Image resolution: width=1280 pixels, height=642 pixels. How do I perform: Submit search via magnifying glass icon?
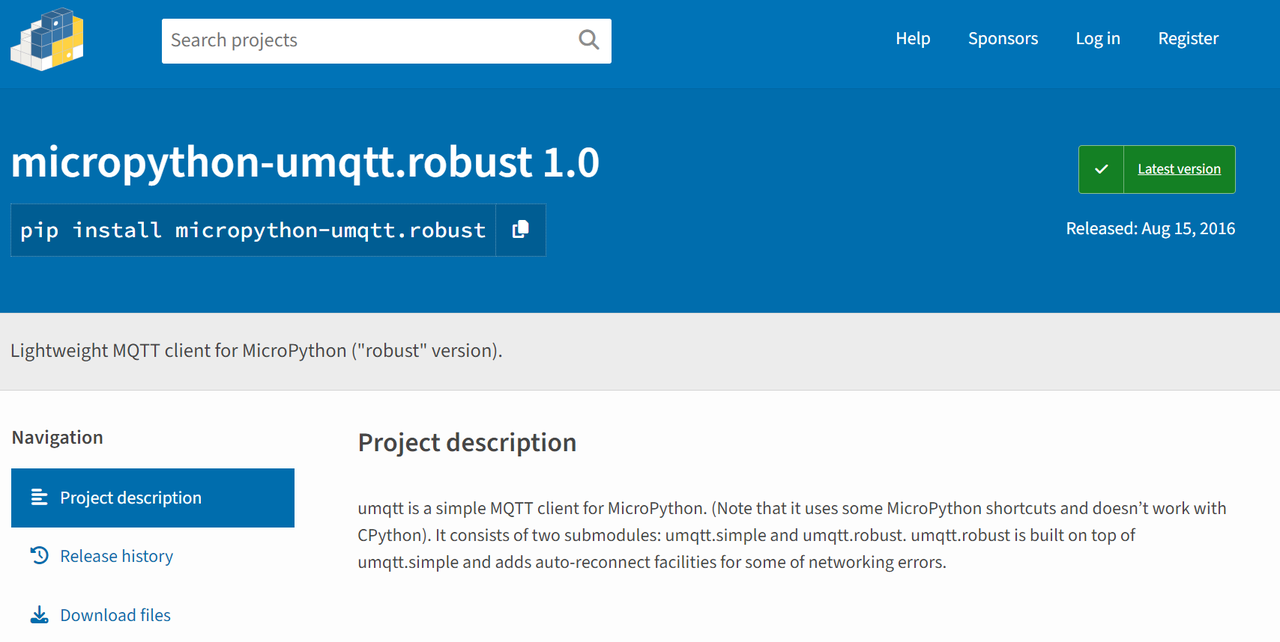[x=589, y=40]
